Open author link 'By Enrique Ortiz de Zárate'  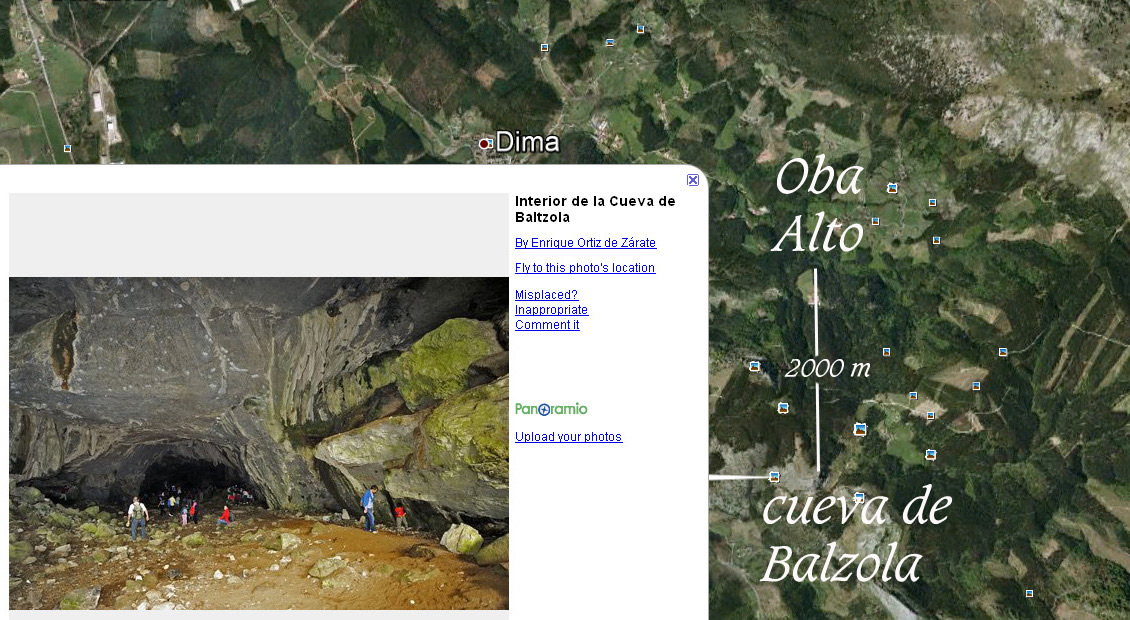point(585,243)
